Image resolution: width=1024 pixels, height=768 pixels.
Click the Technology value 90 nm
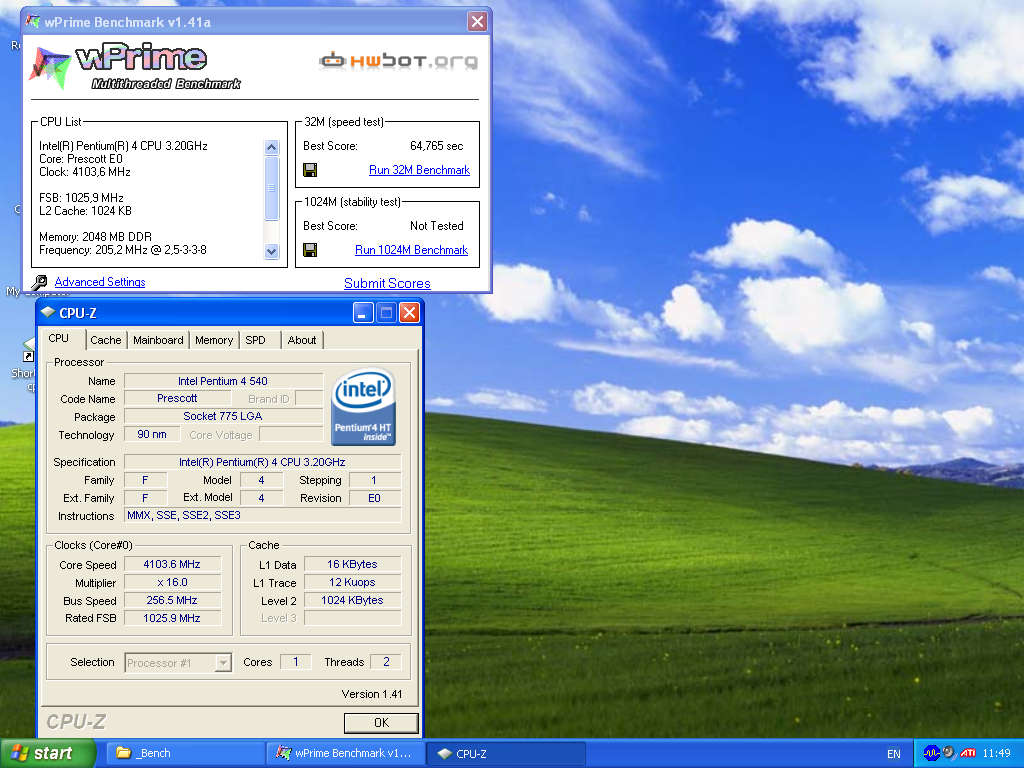(152, 434)
